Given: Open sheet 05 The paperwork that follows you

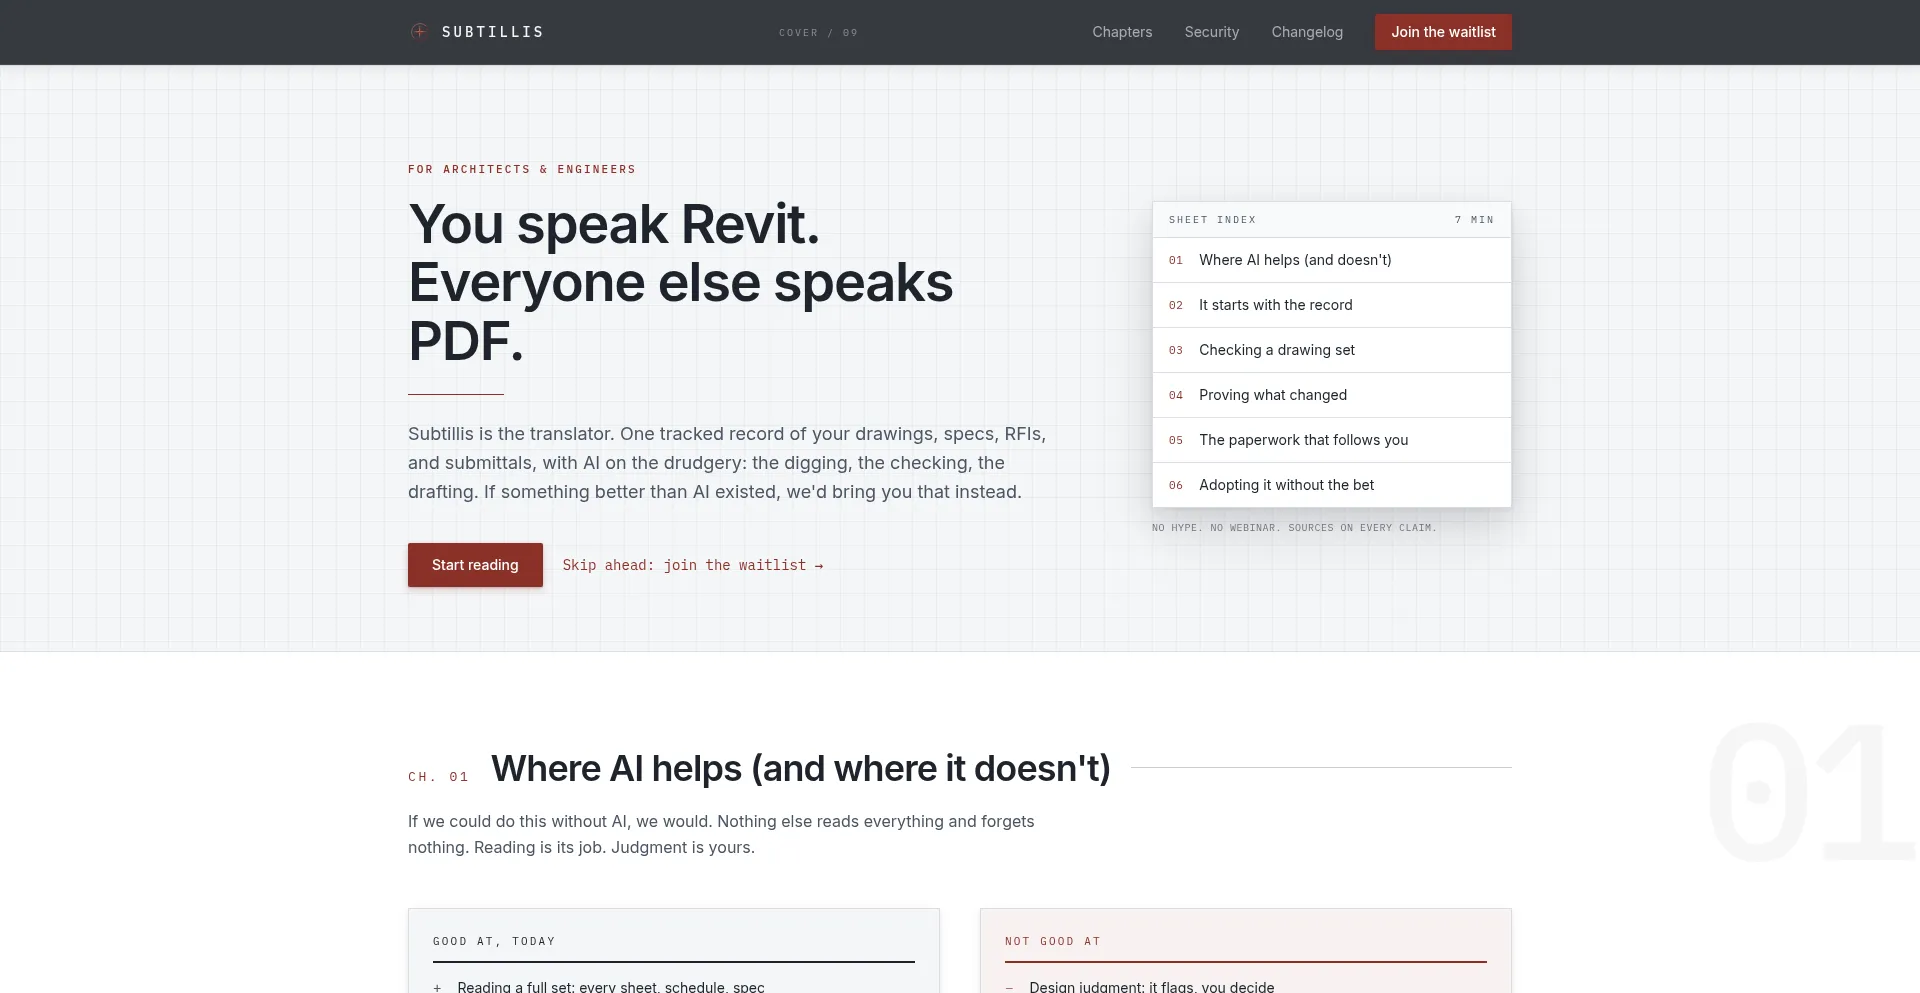Looking at the screenshot, I should point(1332,440).
